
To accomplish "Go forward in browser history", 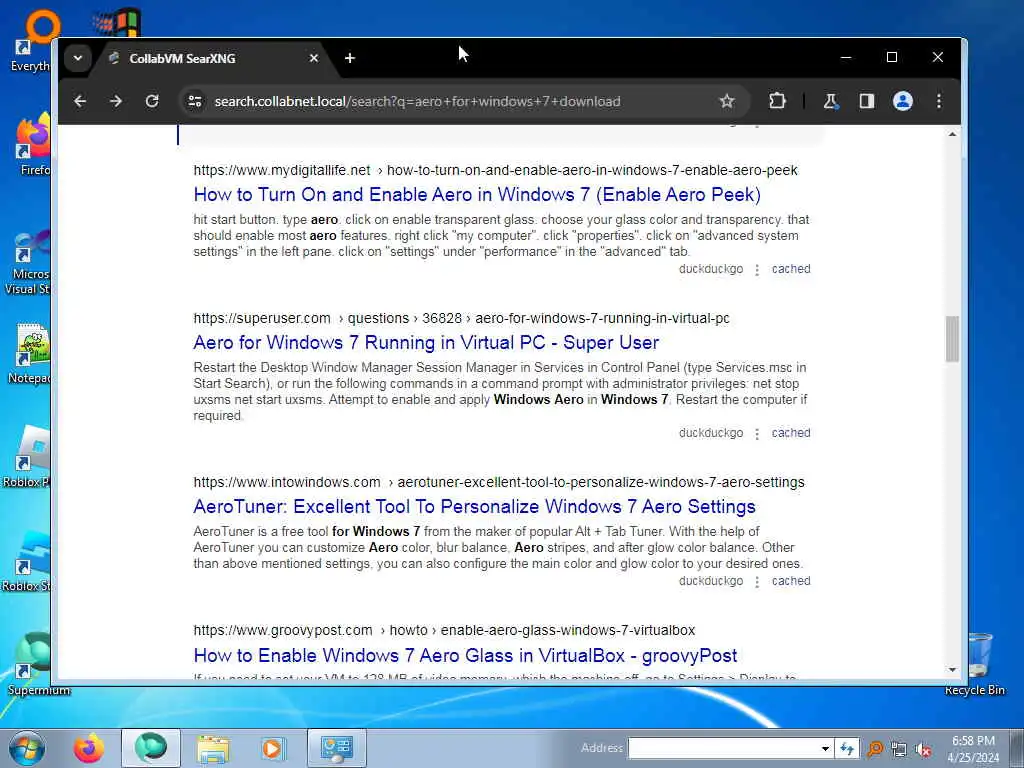I will coord(116,101).
